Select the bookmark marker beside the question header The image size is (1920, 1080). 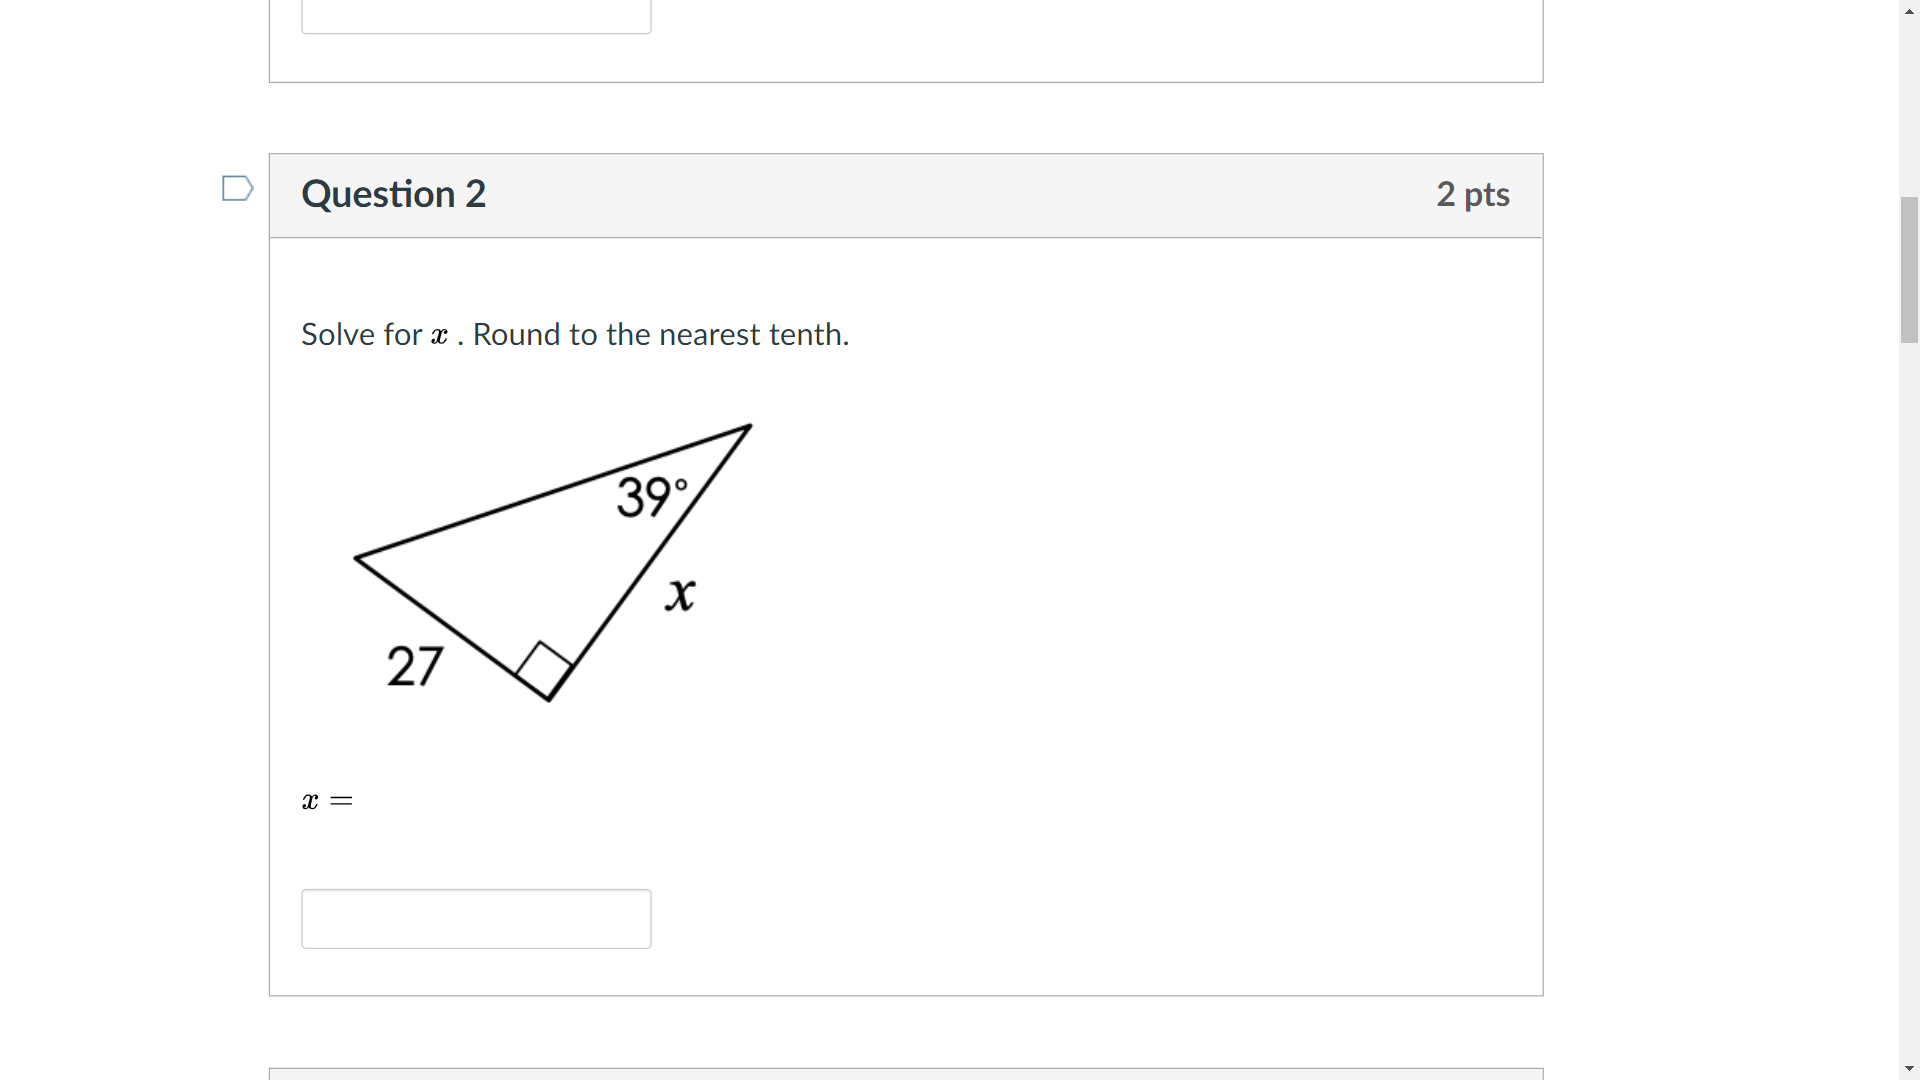click(237, 188)
